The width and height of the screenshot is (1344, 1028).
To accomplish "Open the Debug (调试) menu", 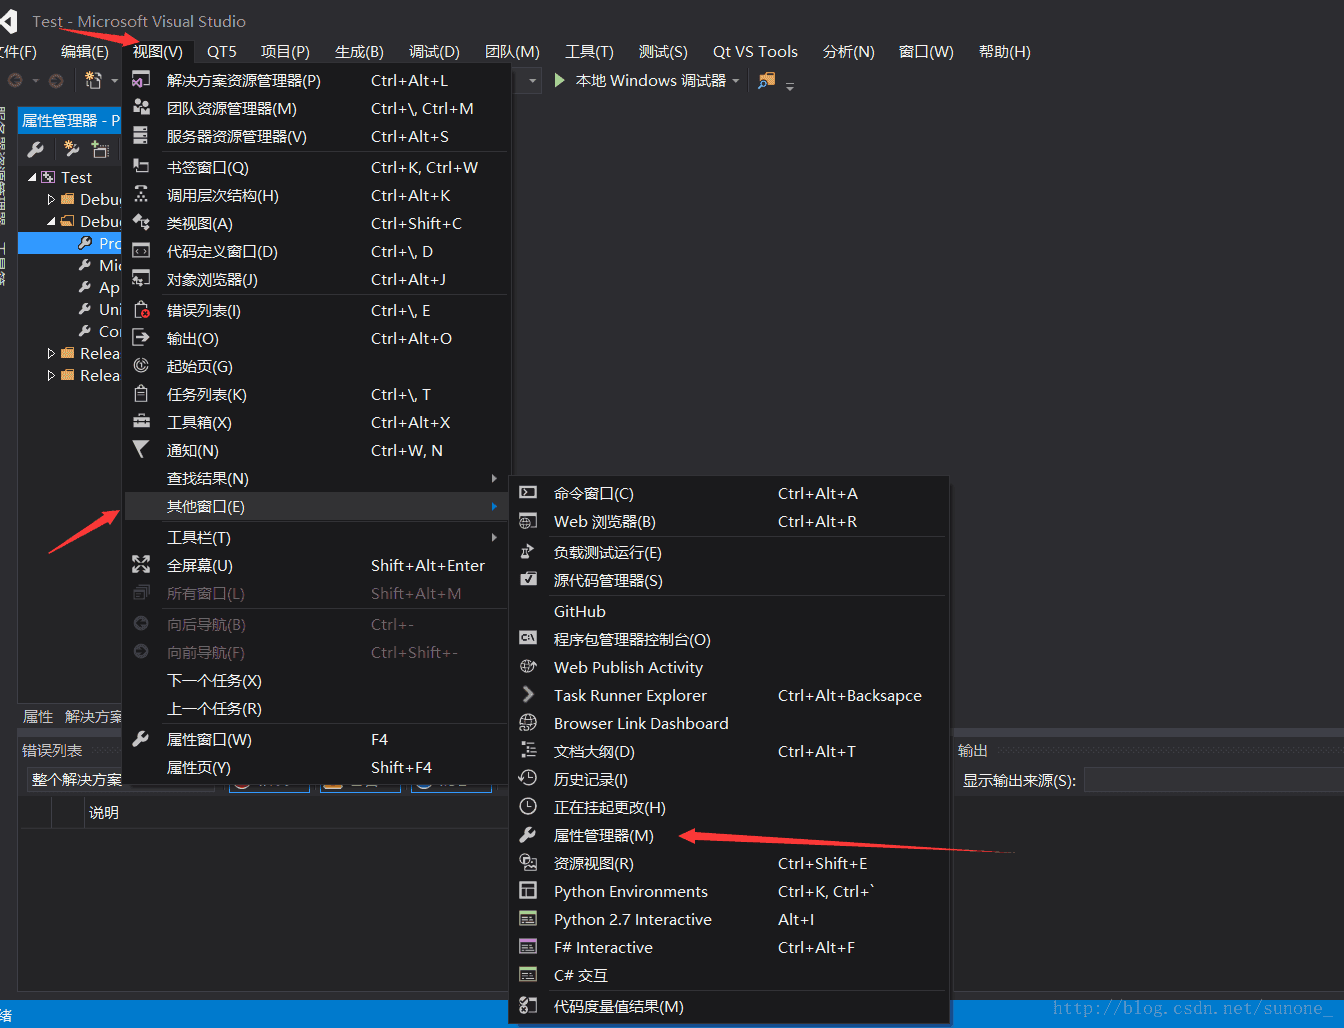I will (434, 51).
